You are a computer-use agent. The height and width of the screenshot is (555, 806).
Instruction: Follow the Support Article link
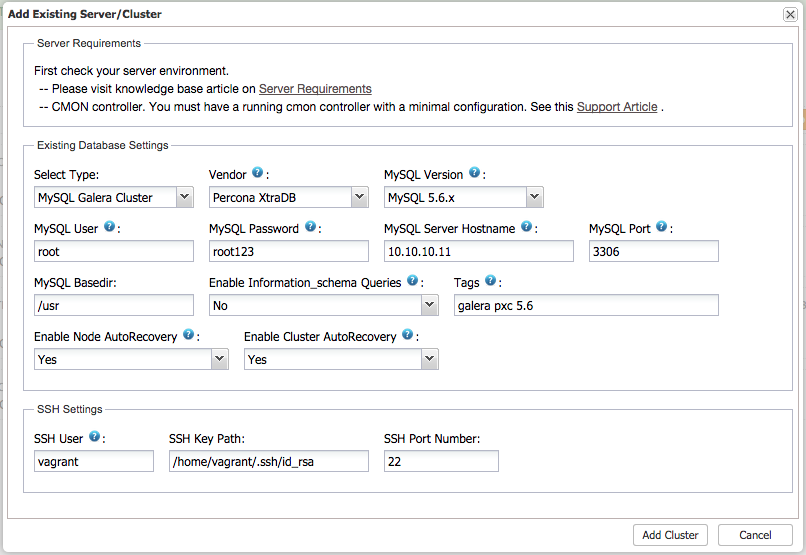[x=617, y=107]
